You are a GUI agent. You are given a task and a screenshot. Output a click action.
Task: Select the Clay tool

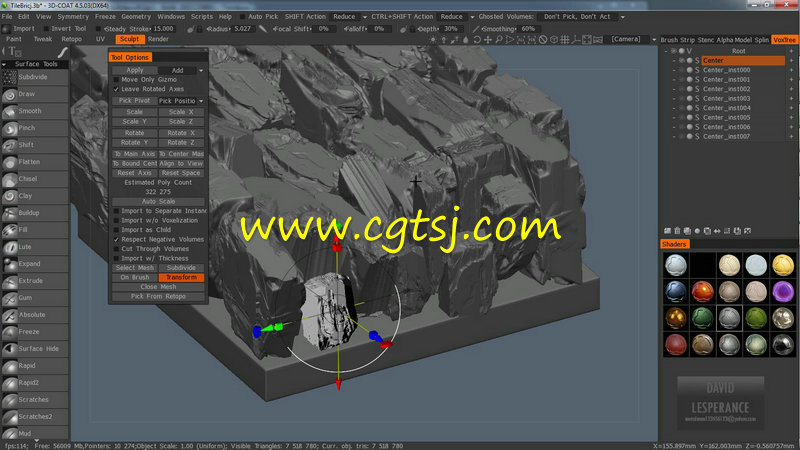pyautogui.click(x=35, y=196)
